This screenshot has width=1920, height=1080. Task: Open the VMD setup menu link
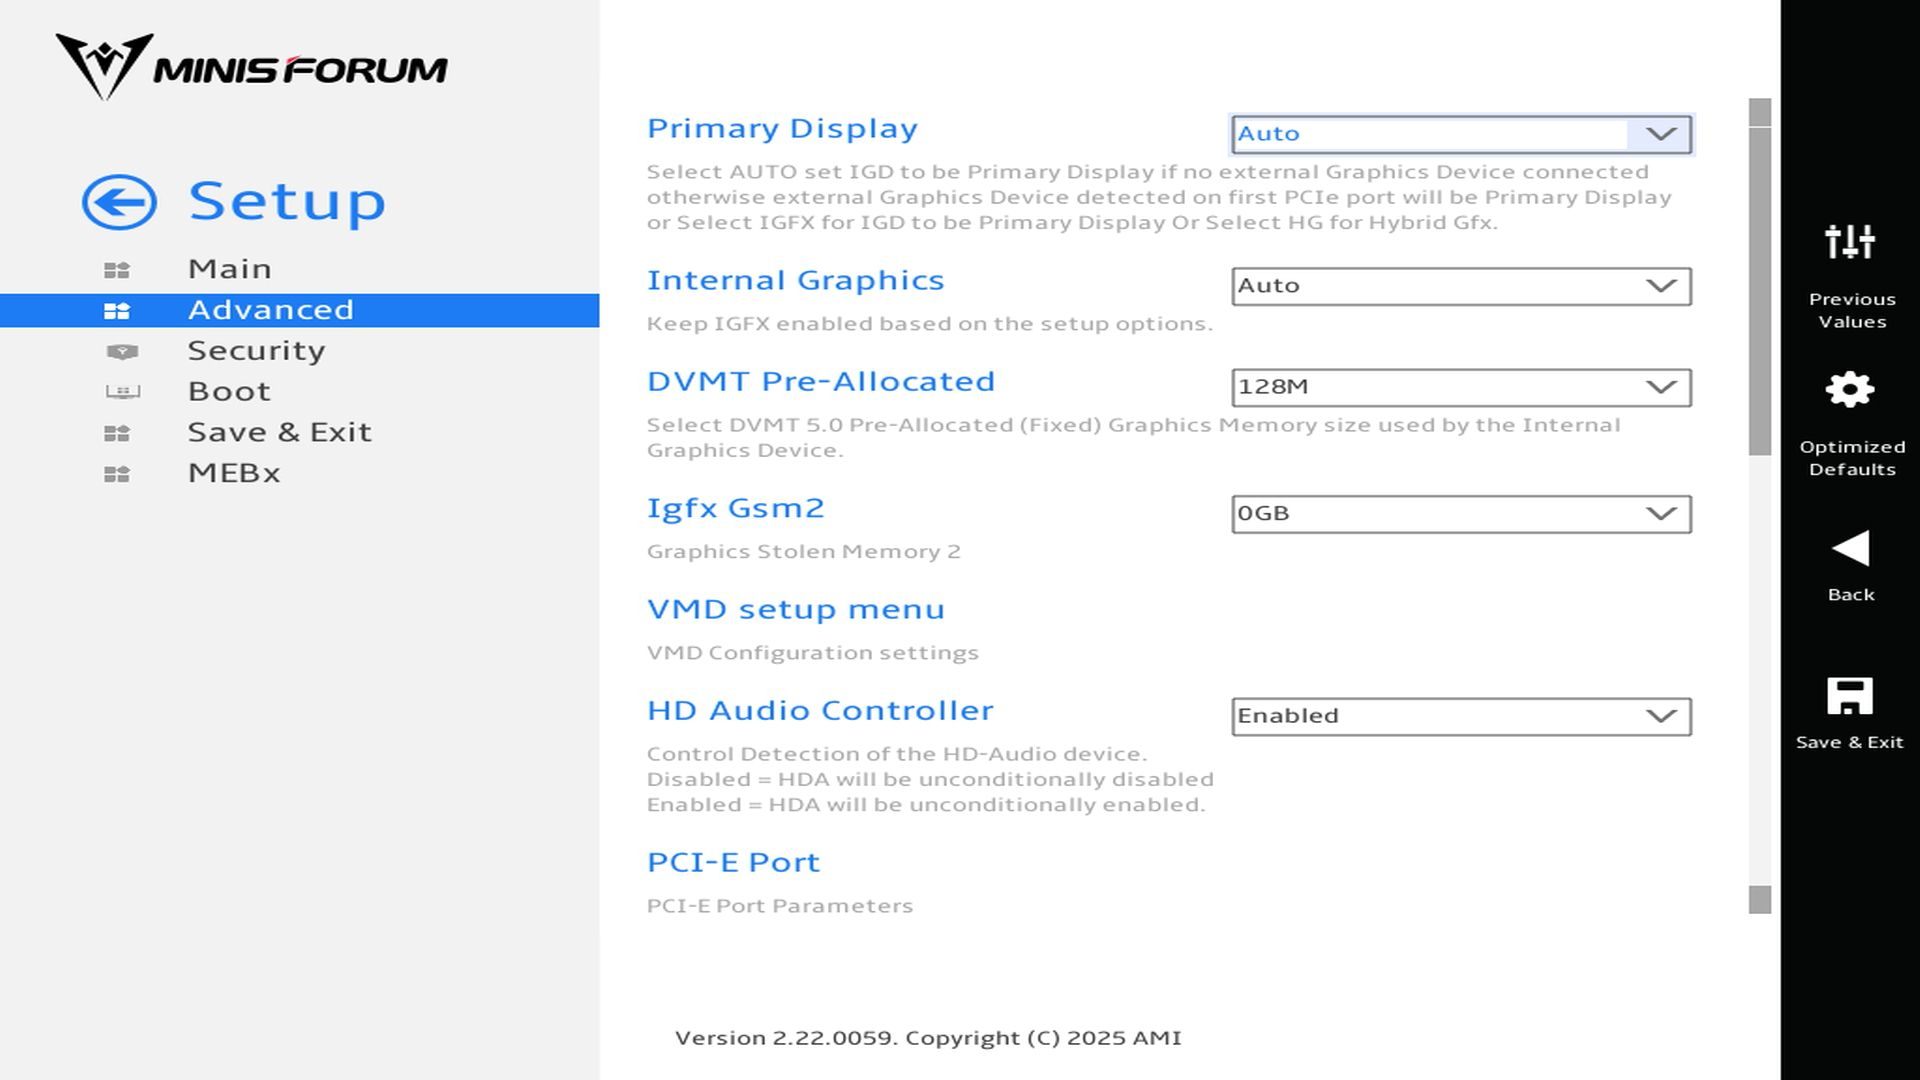[x=795, y=609]
